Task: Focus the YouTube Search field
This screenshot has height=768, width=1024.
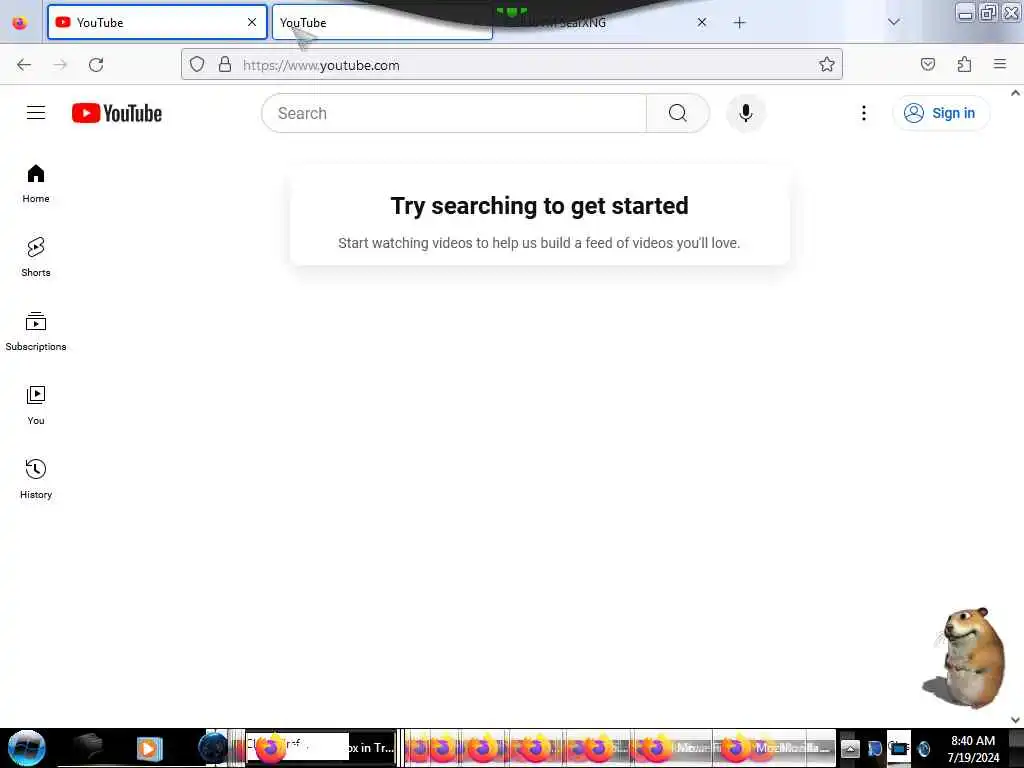Action: (454, 113)
